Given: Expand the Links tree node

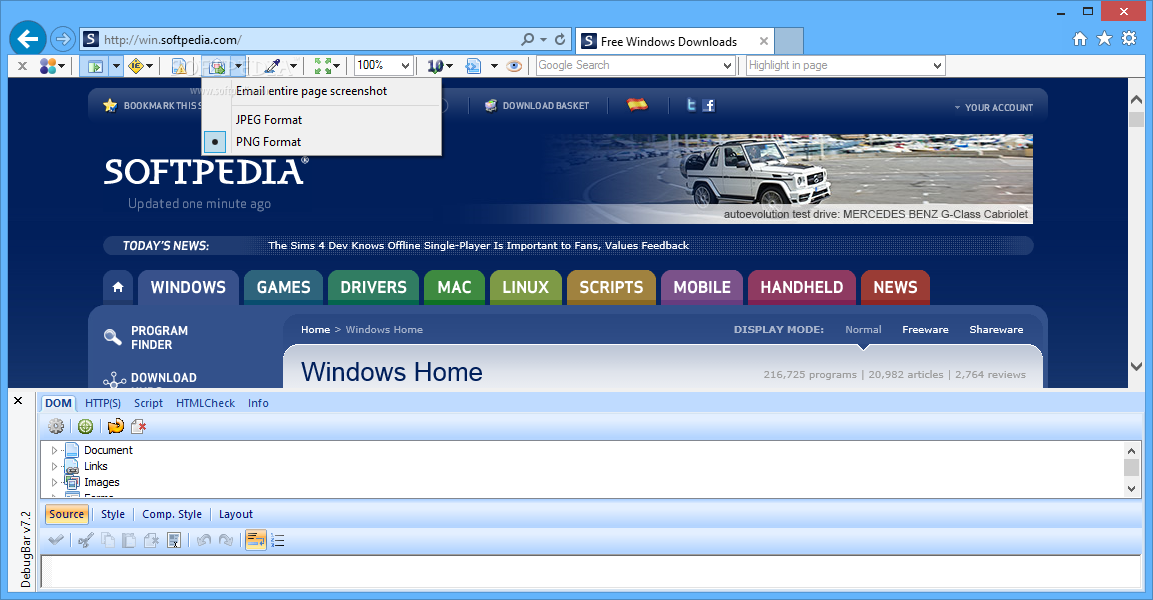Looking at the screenshot, I should click(x=54, y=466).
